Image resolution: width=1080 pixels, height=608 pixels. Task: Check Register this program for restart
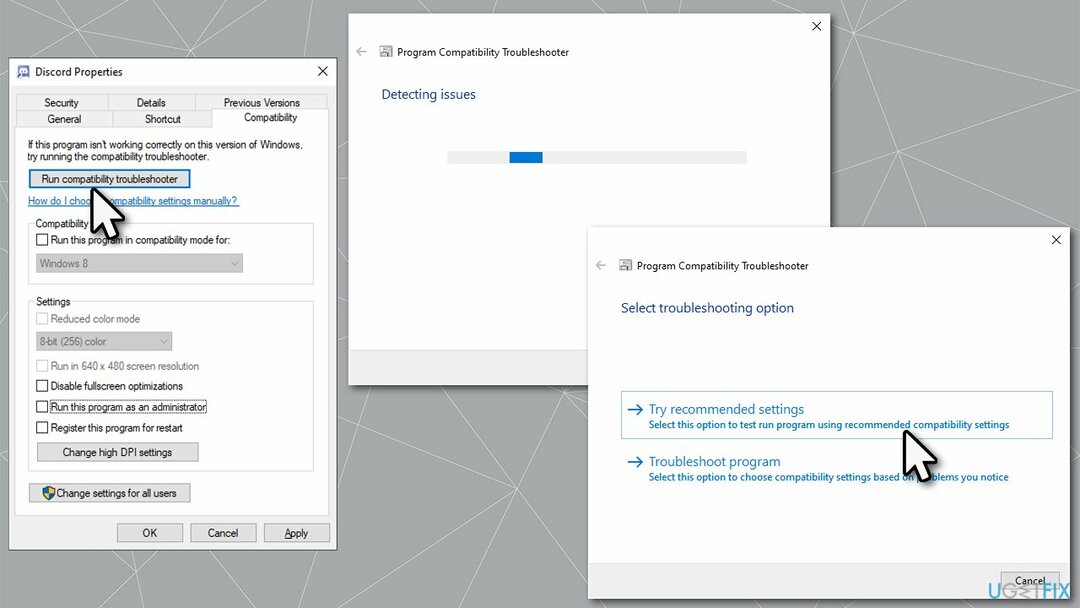42,428
